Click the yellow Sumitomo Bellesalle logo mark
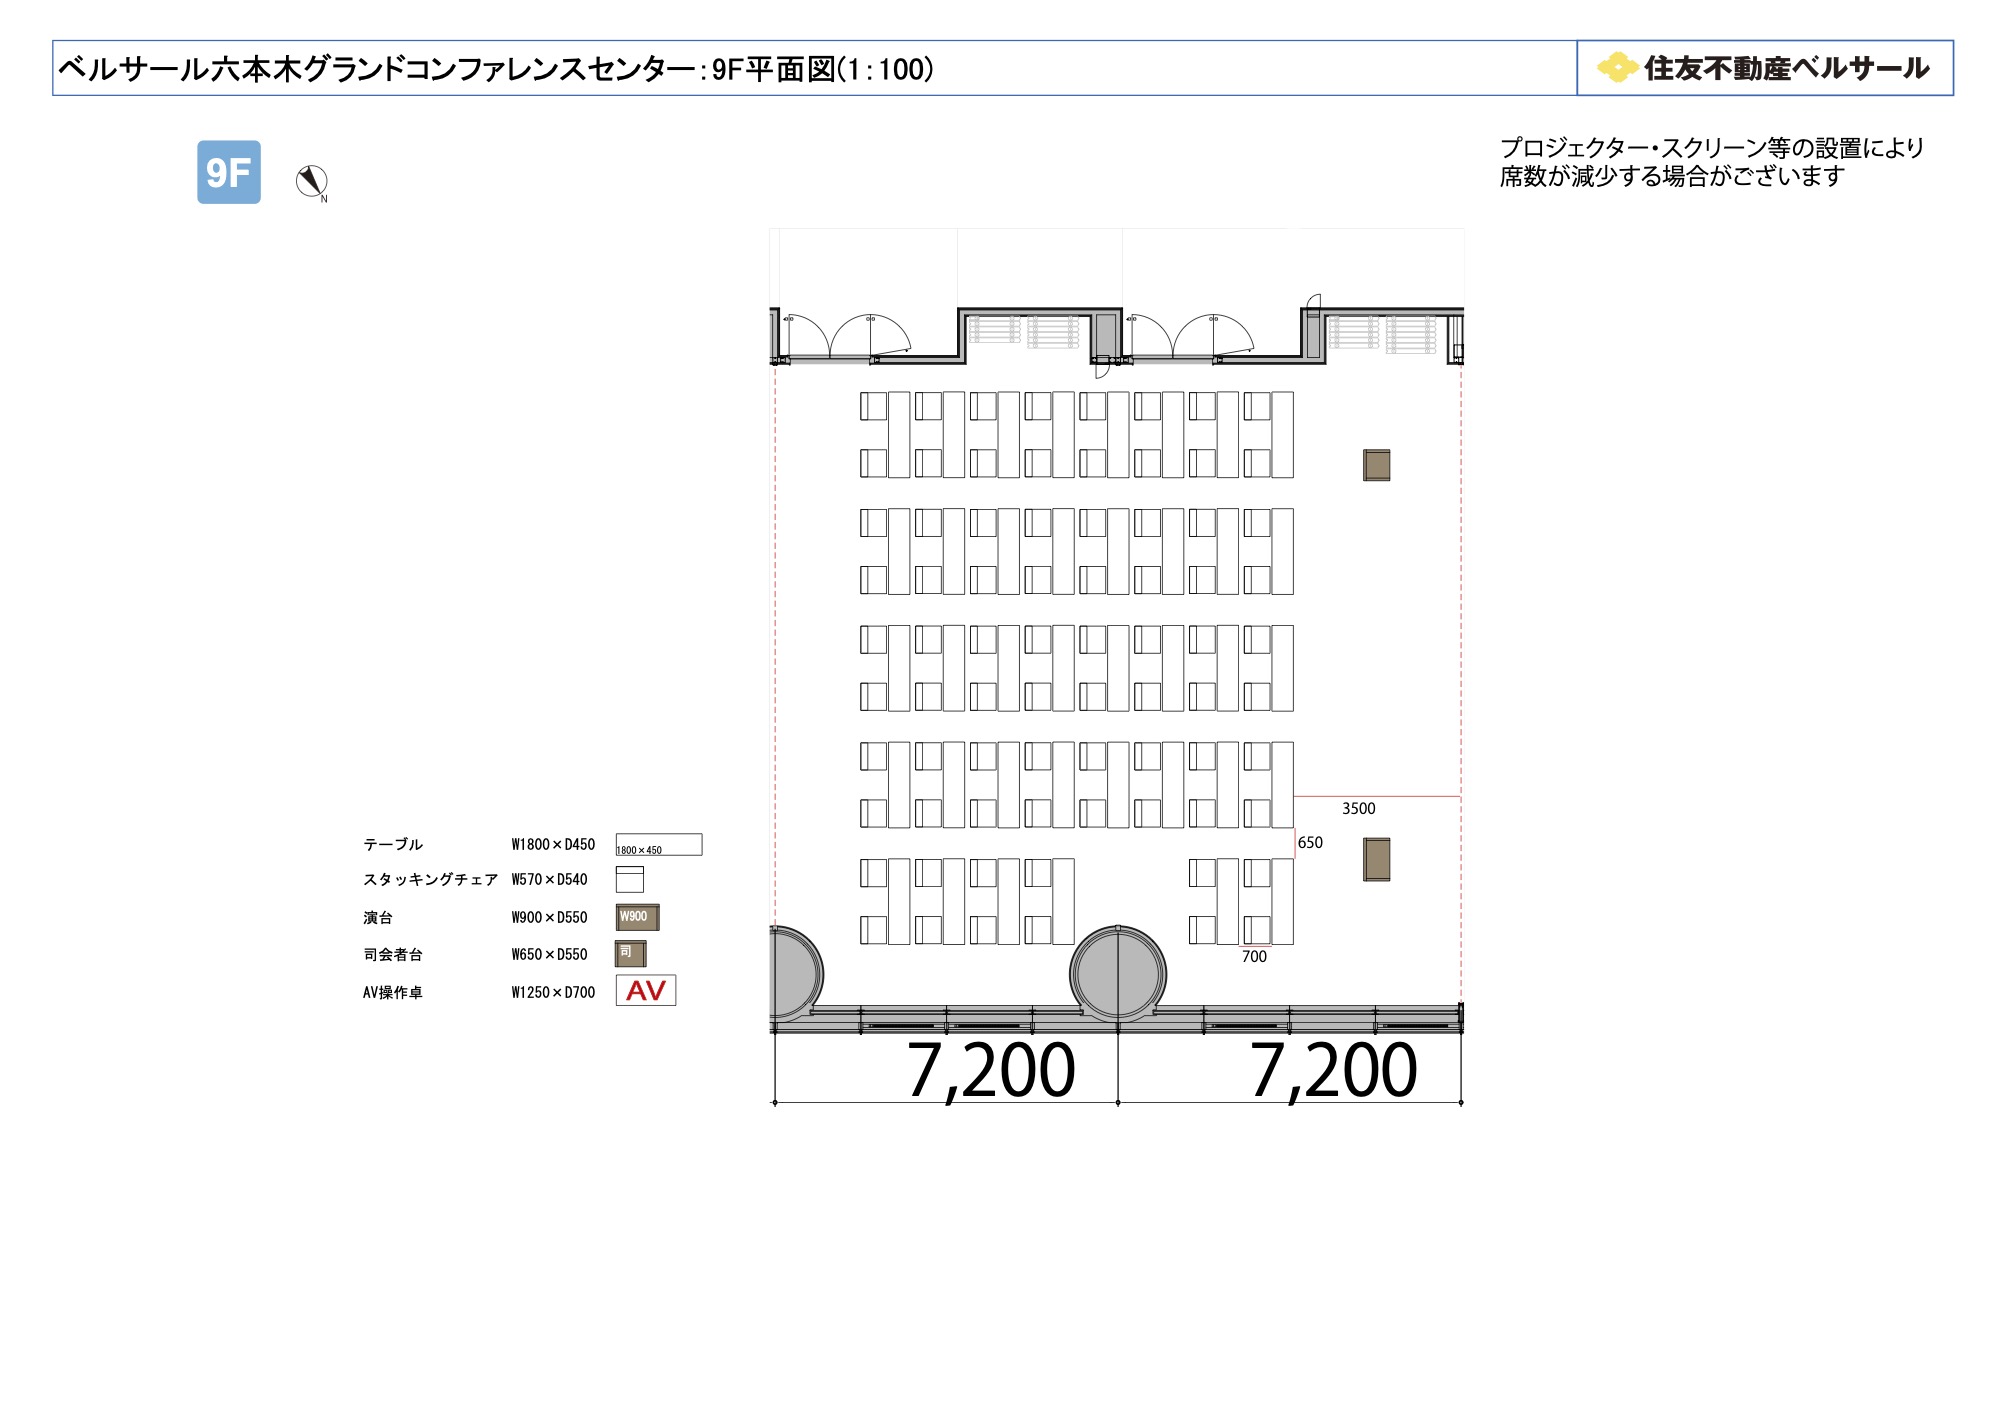 point(1617,67)
